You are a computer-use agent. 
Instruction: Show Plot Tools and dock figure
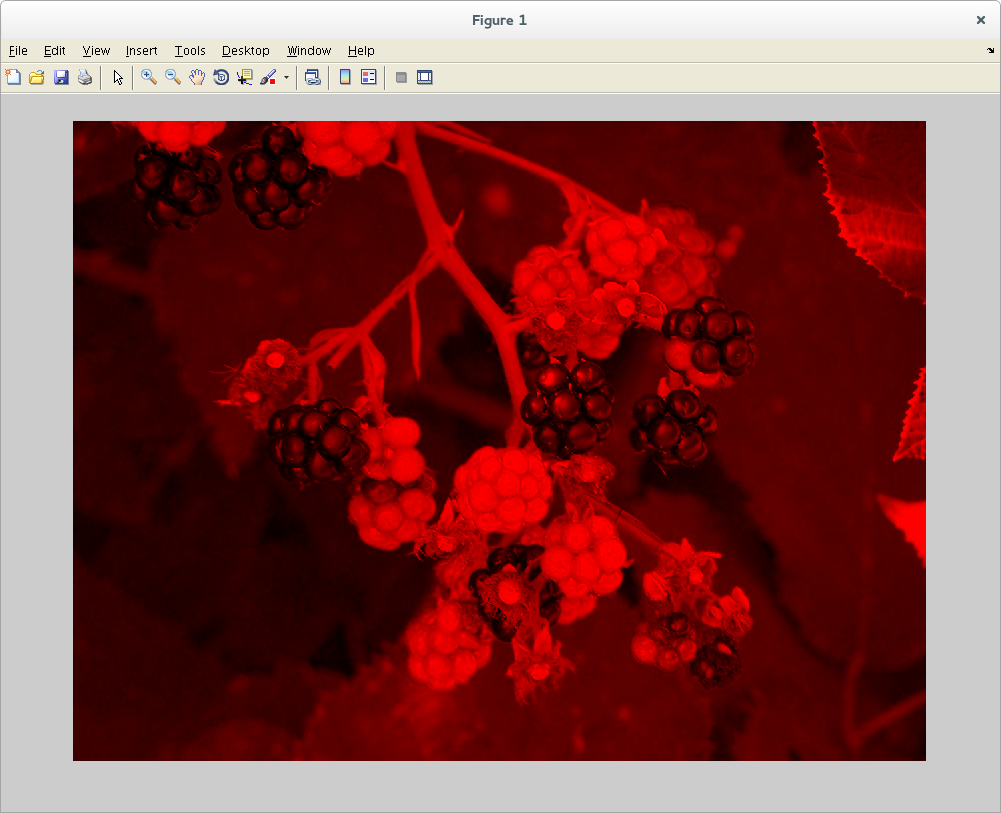[x=425, y=77]
